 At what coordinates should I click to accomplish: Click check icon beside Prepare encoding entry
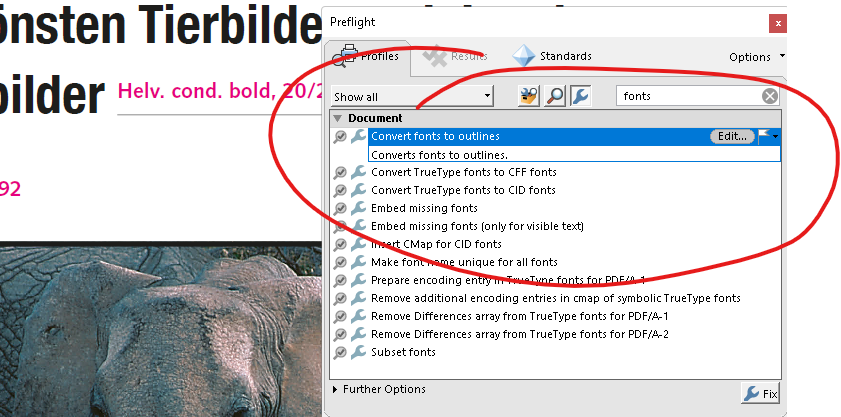340,281
